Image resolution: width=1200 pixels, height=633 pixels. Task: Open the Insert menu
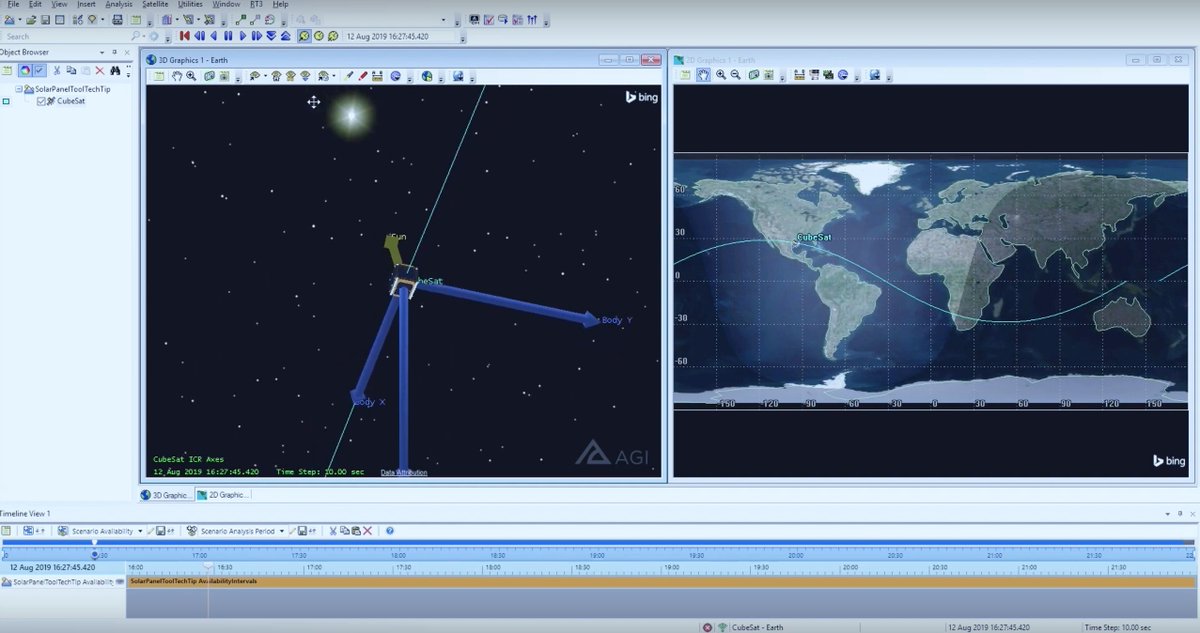(x=86, y=4)
